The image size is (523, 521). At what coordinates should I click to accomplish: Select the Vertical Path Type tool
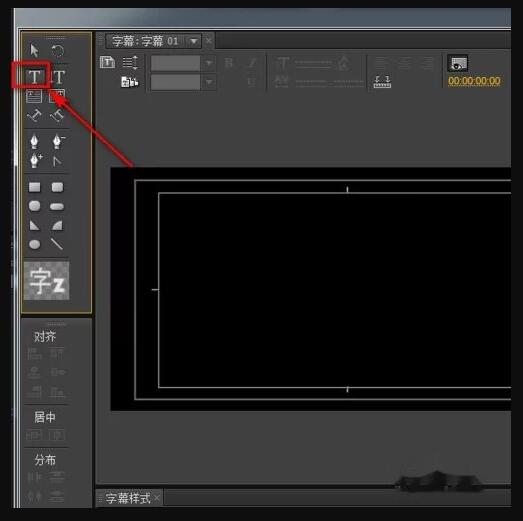click(57, 116)
